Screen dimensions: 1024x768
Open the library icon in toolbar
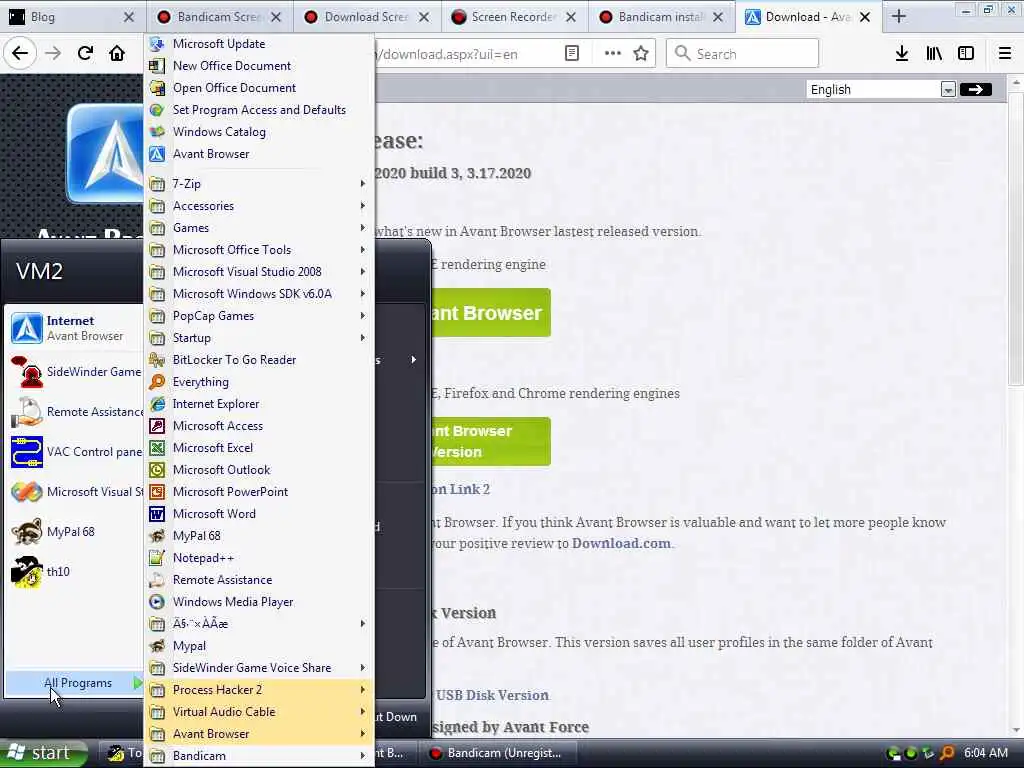click(x=934, y=54)
